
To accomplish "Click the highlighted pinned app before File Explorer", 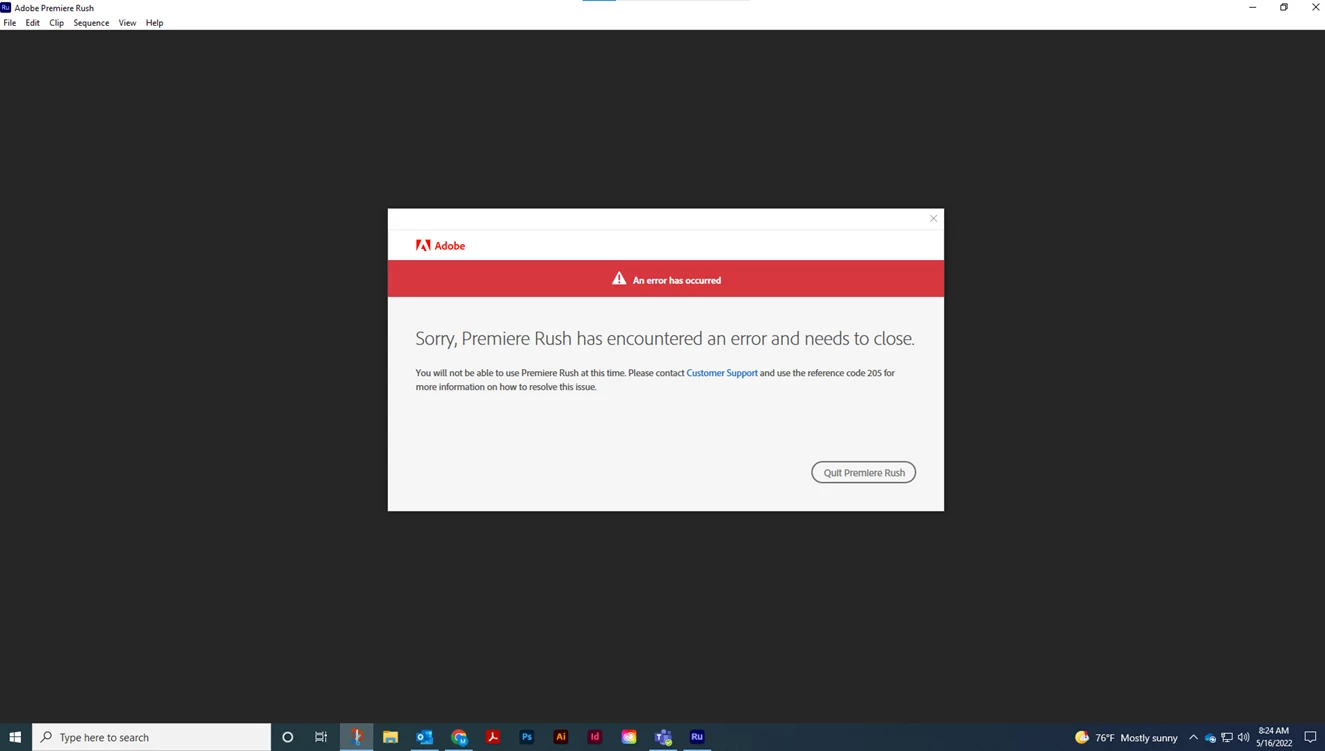I will 357,737.
